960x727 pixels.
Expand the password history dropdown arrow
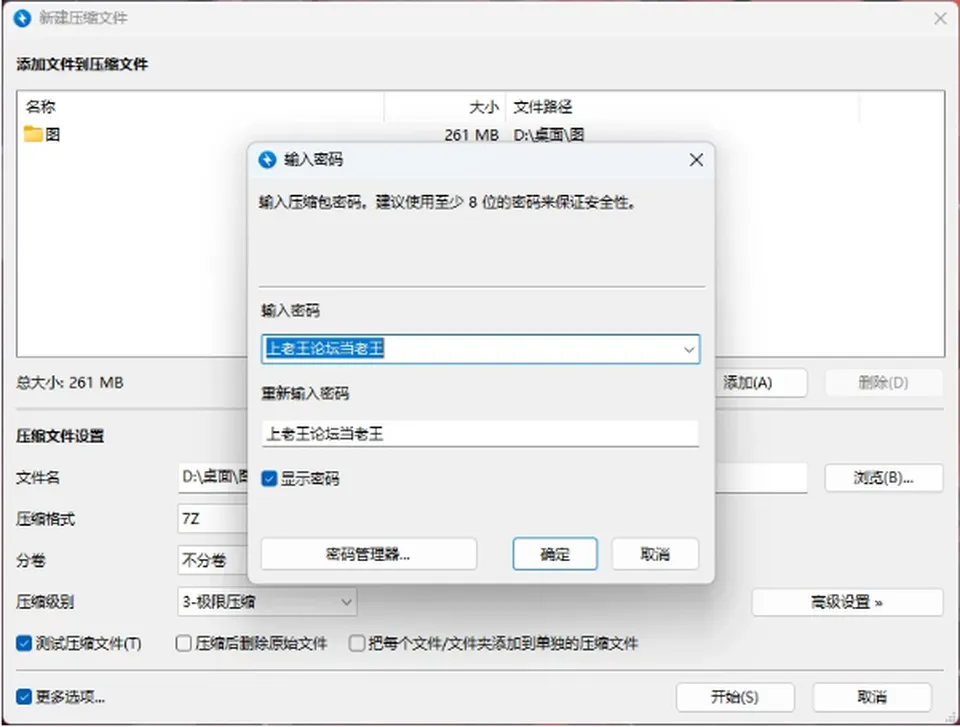689,350
